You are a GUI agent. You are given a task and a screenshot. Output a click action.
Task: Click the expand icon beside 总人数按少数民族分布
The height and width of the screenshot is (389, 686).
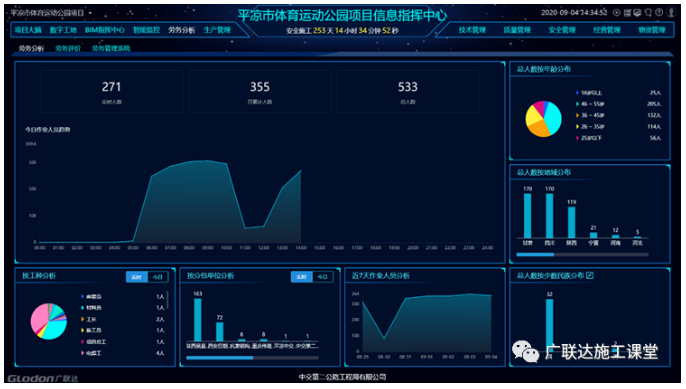(590, 275)
